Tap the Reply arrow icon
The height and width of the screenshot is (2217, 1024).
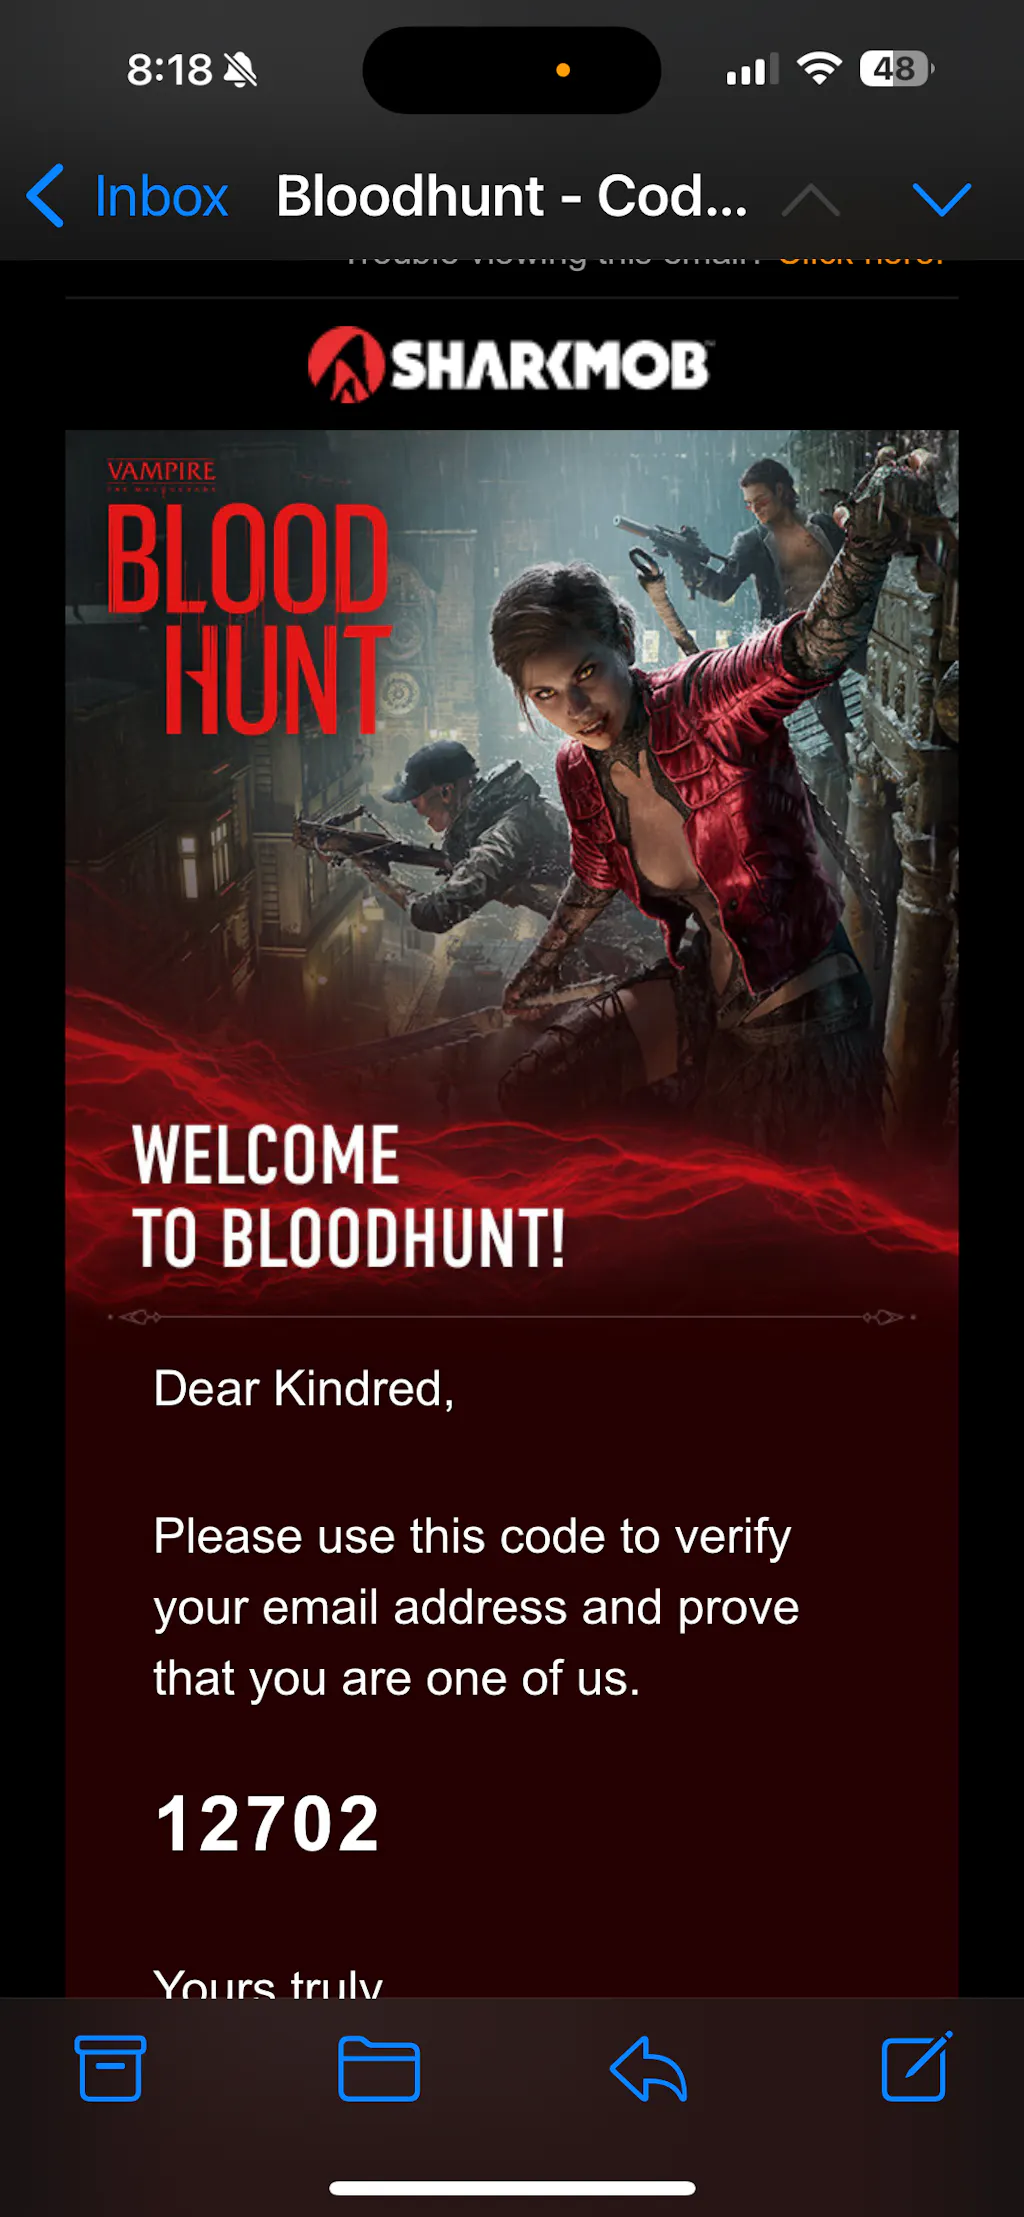click(648, 2068)
